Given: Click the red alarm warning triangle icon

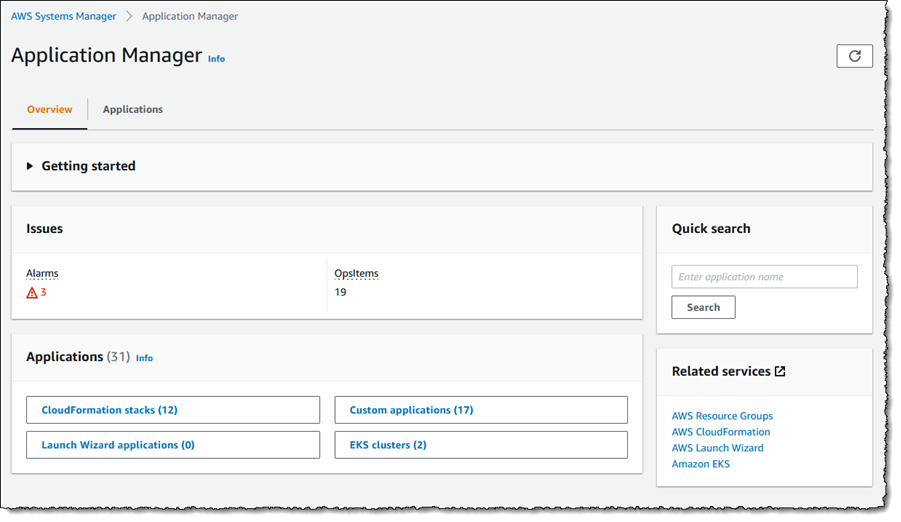Looking at the screenshot, I should pos(32,293).
